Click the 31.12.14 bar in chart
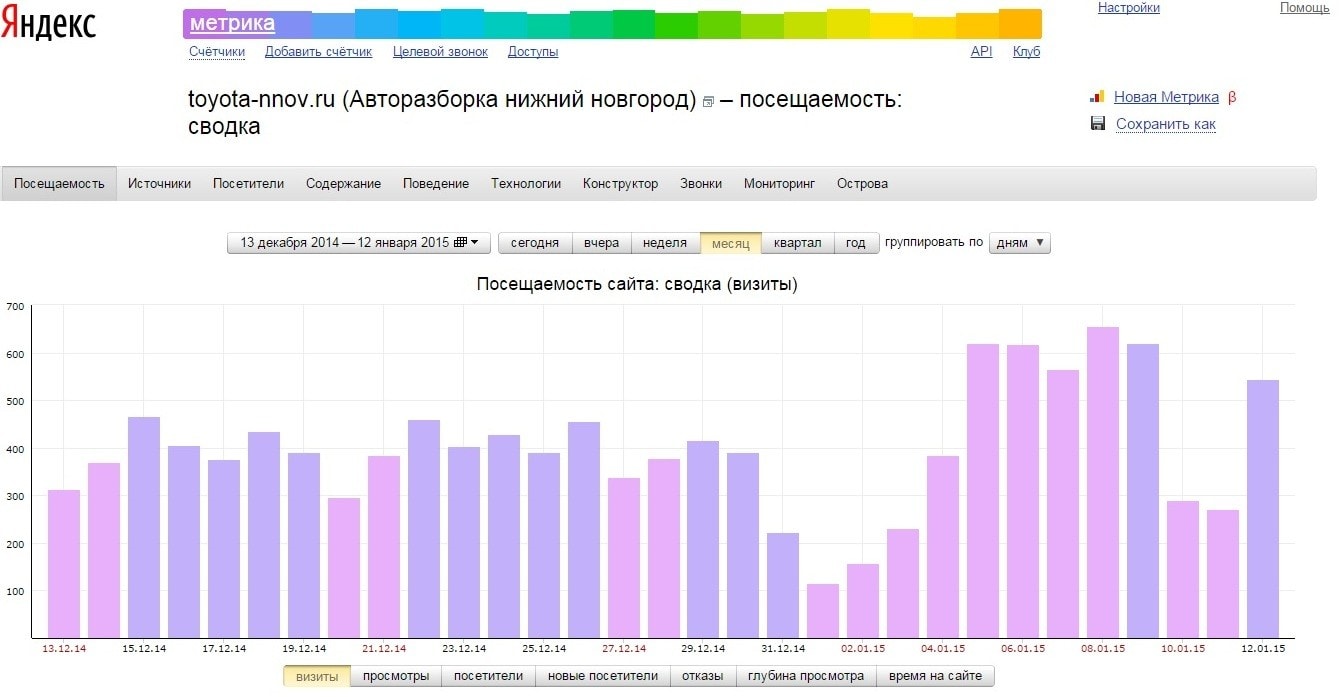1343x697 pixels. tap(783, 586)
